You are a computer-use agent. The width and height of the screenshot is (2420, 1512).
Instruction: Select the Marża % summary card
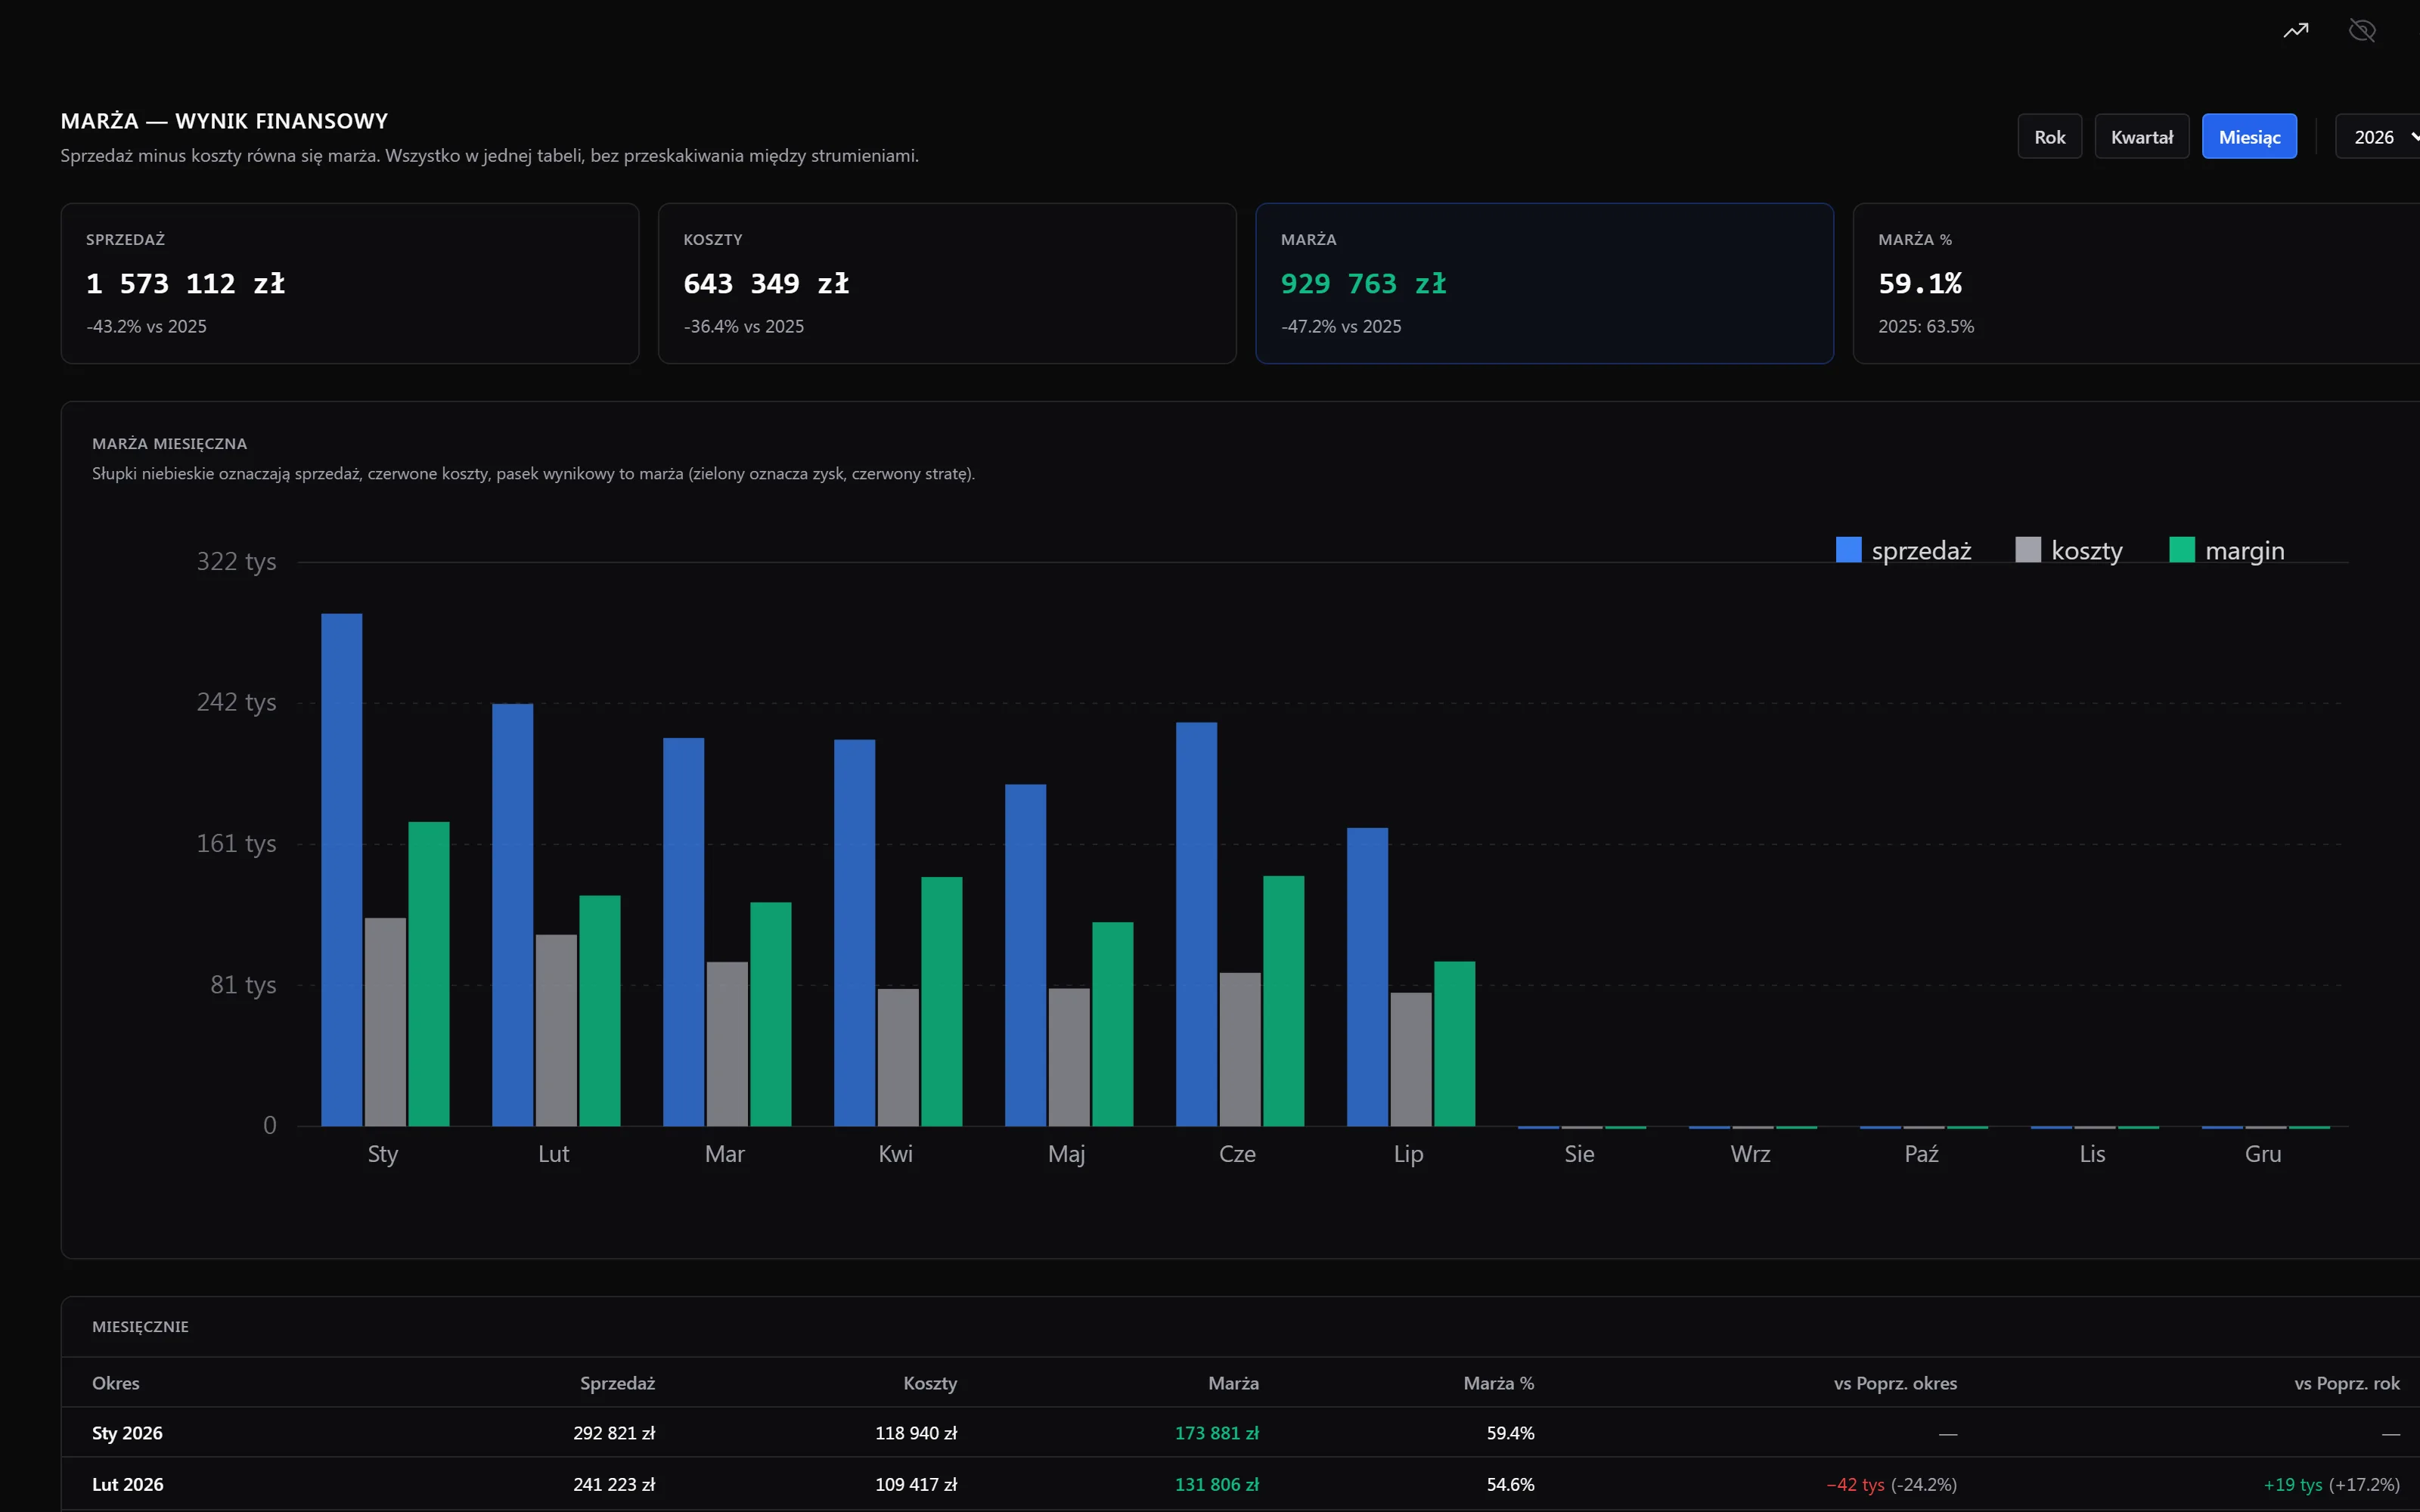coord(2137,283)
